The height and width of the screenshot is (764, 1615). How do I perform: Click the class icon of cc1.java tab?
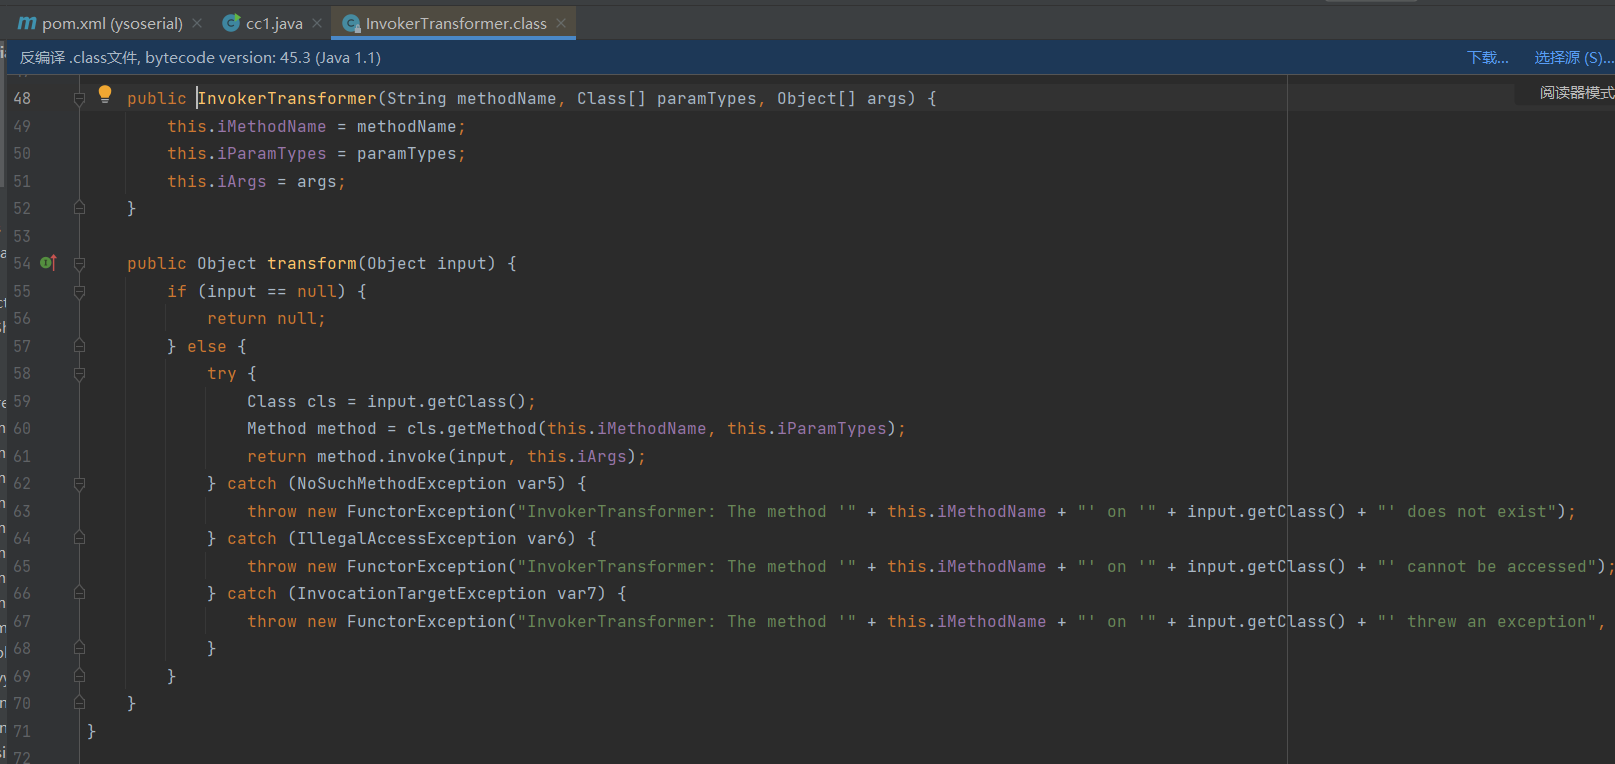click(231, 23)
